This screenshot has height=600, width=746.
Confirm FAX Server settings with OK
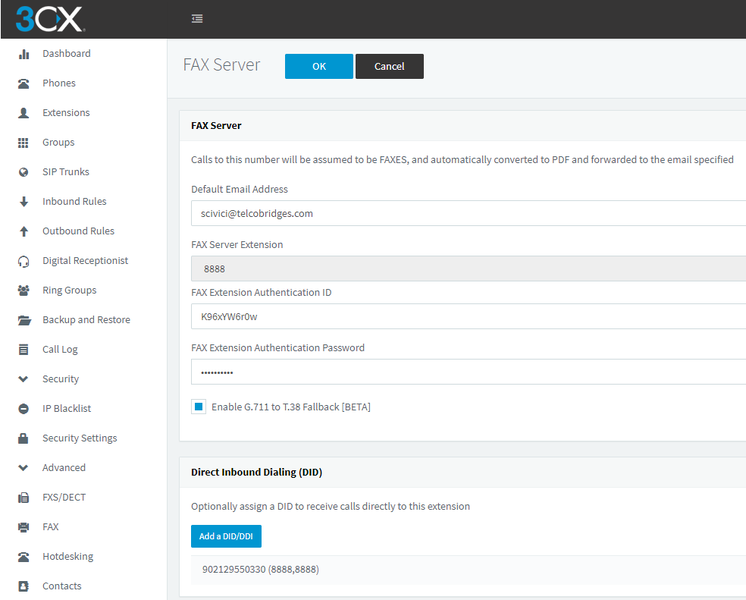[319, 66]
